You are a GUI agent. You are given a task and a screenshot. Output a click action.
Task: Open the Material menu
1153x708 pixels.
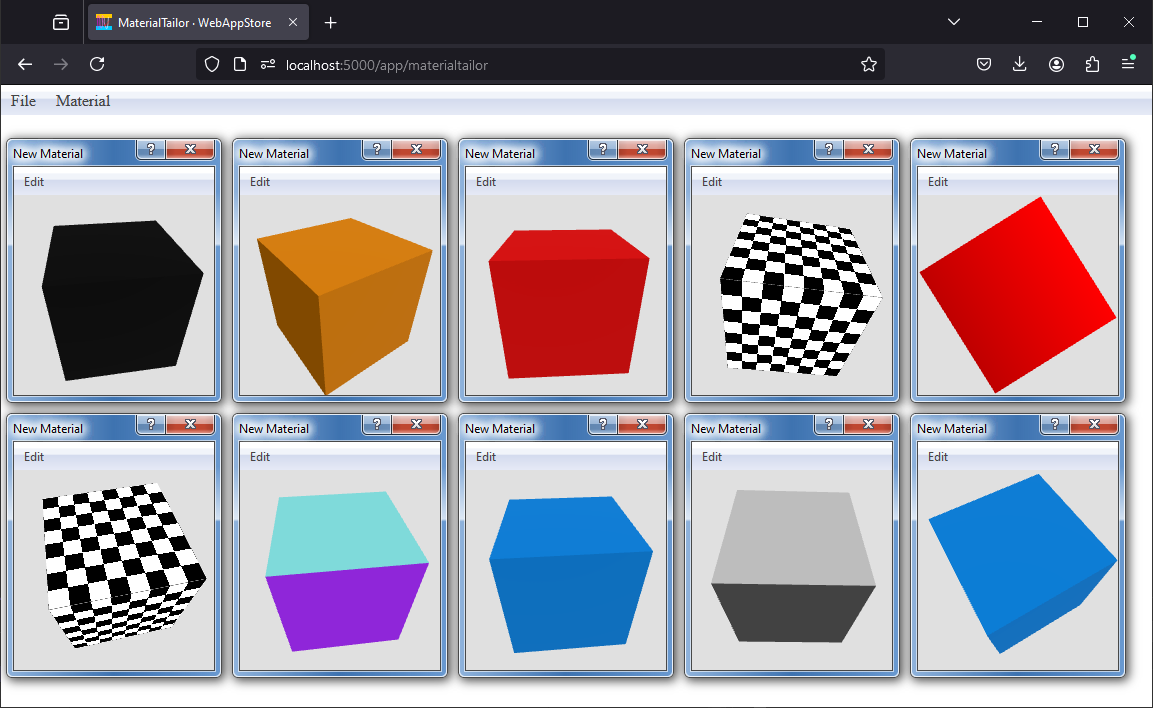pyautogui.click(x=83, y=101)
